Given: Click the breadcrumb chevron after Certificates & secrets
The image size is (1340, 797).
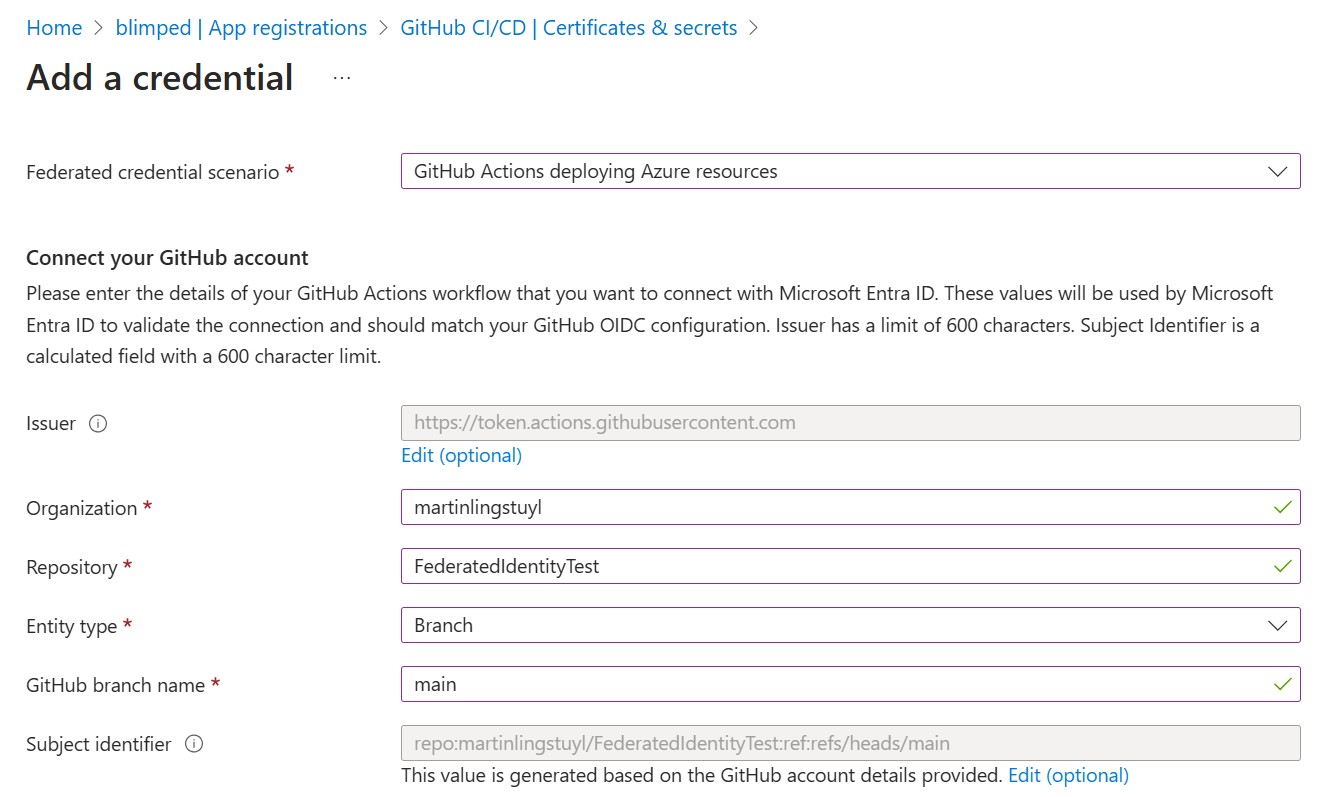Looking at the screenshot, I should (x=754, y=28).
